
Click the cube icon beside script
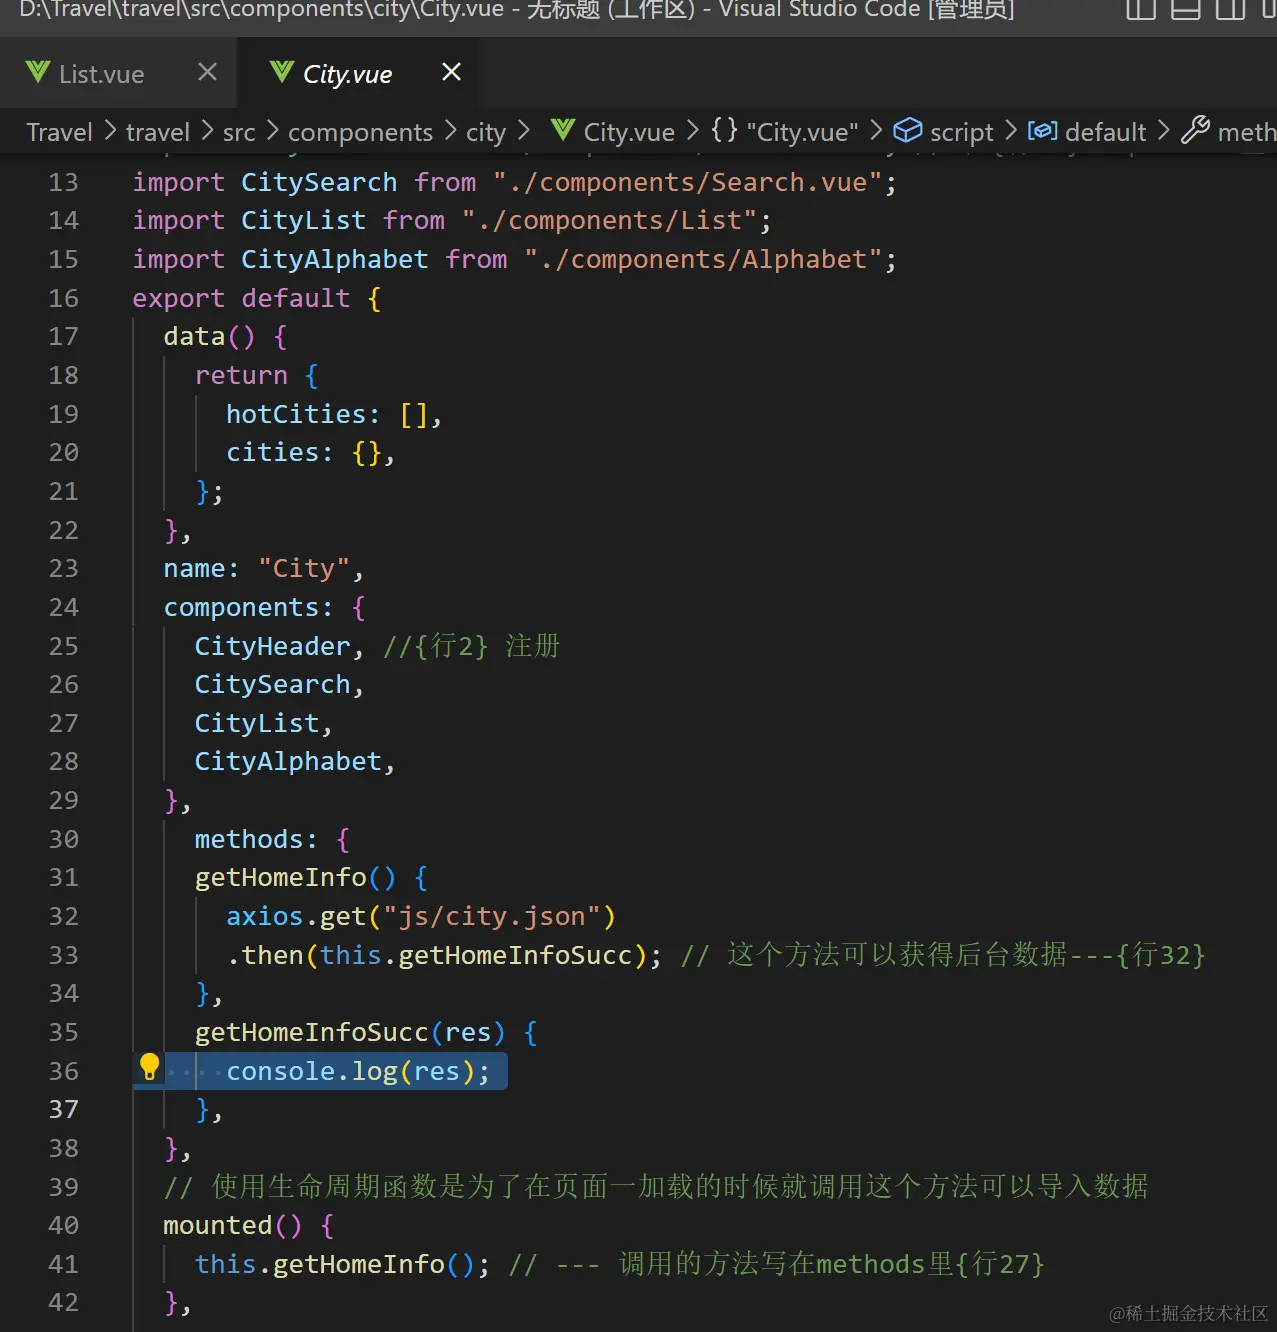point(907,131)
